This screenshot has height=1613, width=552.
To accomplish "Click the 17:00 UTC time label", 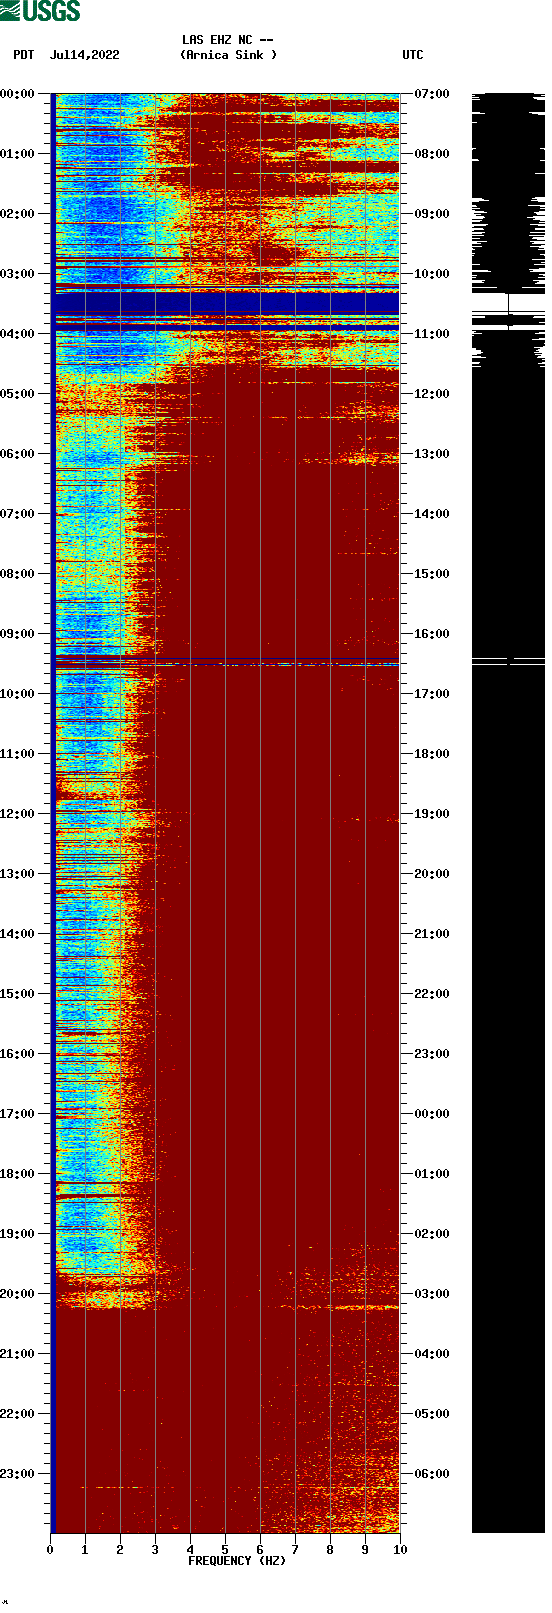I will point(432,694).
